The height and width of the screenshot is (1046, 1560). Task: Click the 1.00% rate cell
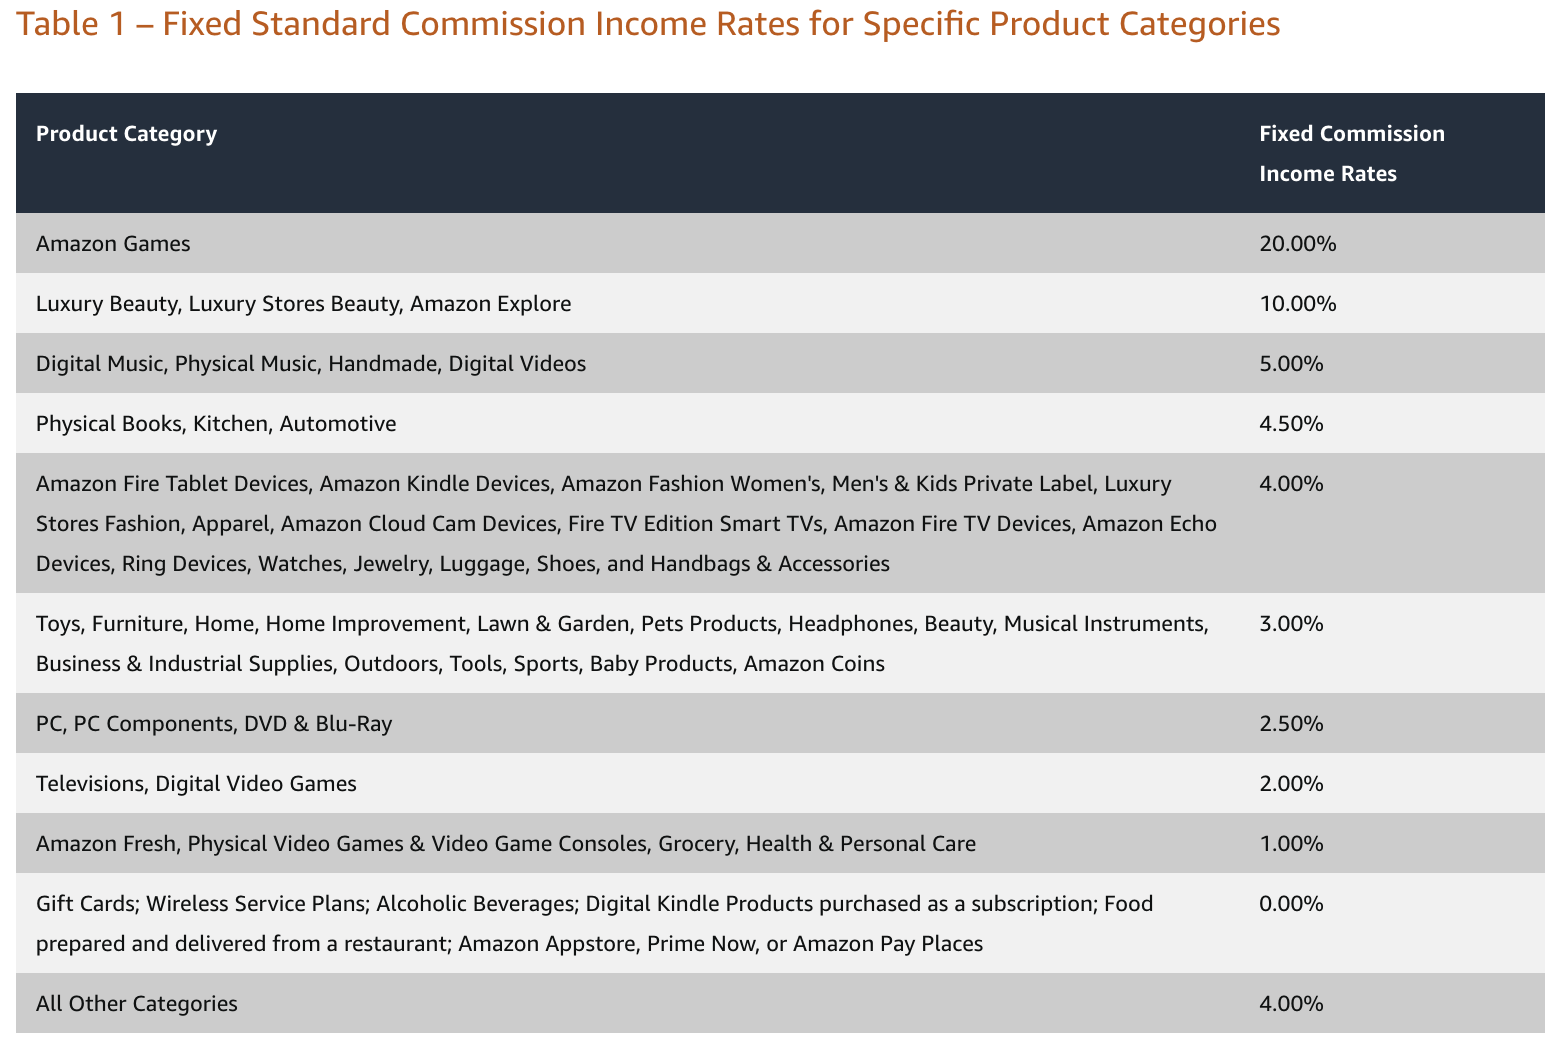click(x=1290, y=843)
